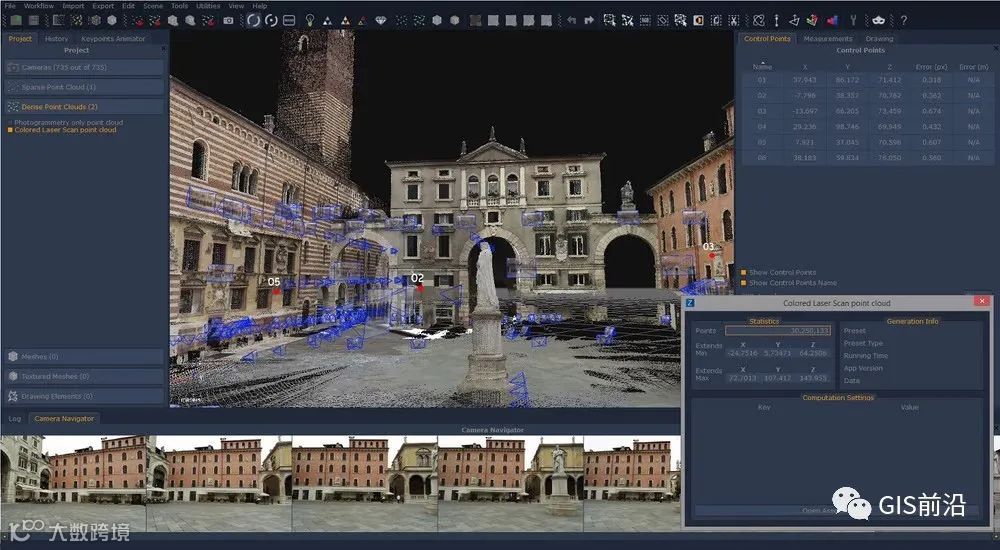
Task: Click the redo arrow icon
Action: tap(589, 20)
